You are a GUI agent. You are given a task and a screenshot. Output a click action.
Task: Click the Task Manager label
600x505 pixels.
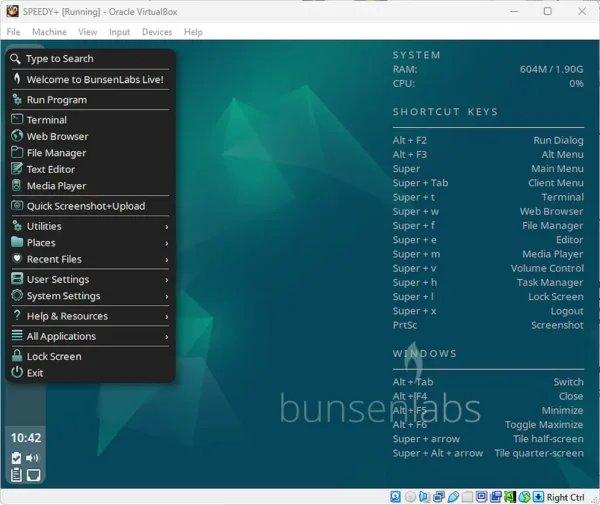[550, 282]
